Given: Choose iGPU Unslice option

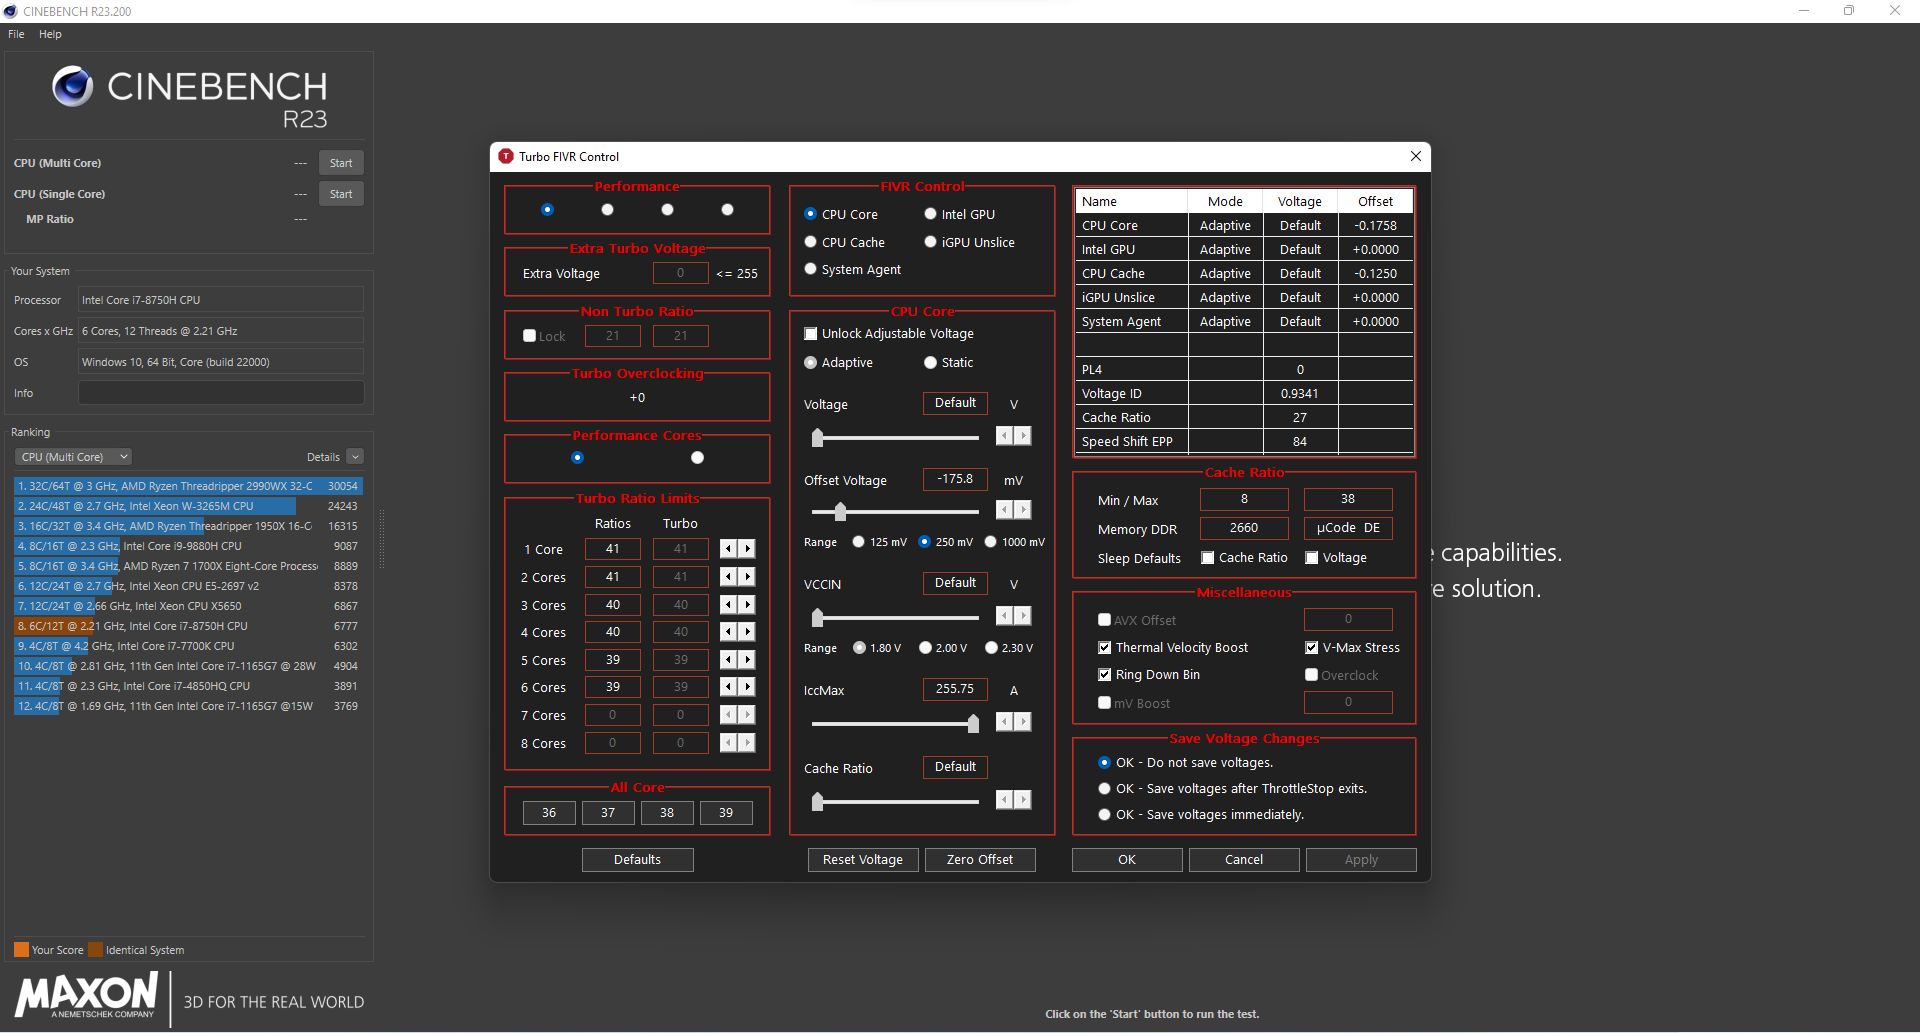Looking at the screenshot, I should point(931,242).
